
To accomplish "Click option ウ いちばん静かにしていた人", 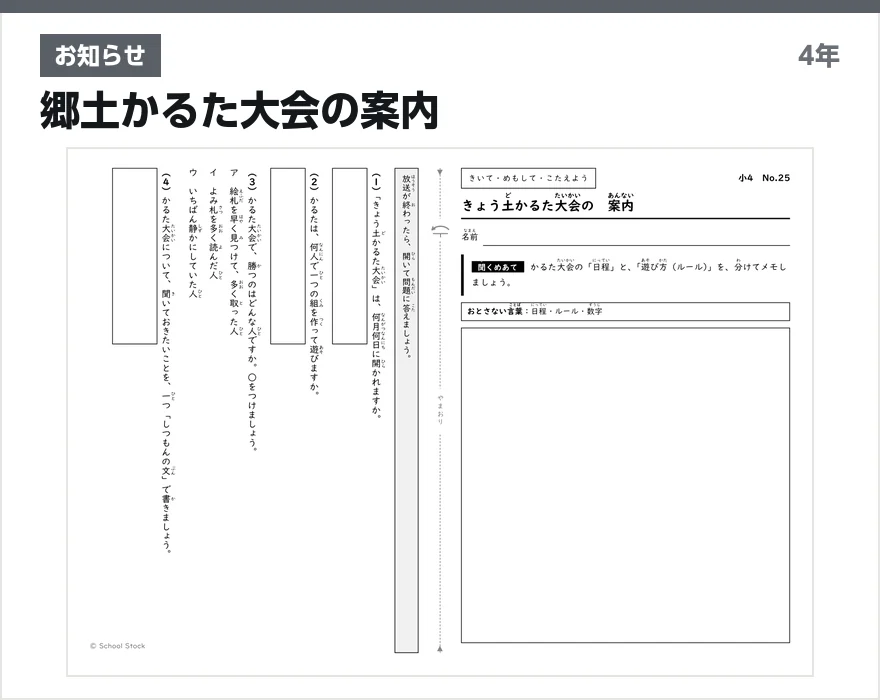I will (194, 234).
